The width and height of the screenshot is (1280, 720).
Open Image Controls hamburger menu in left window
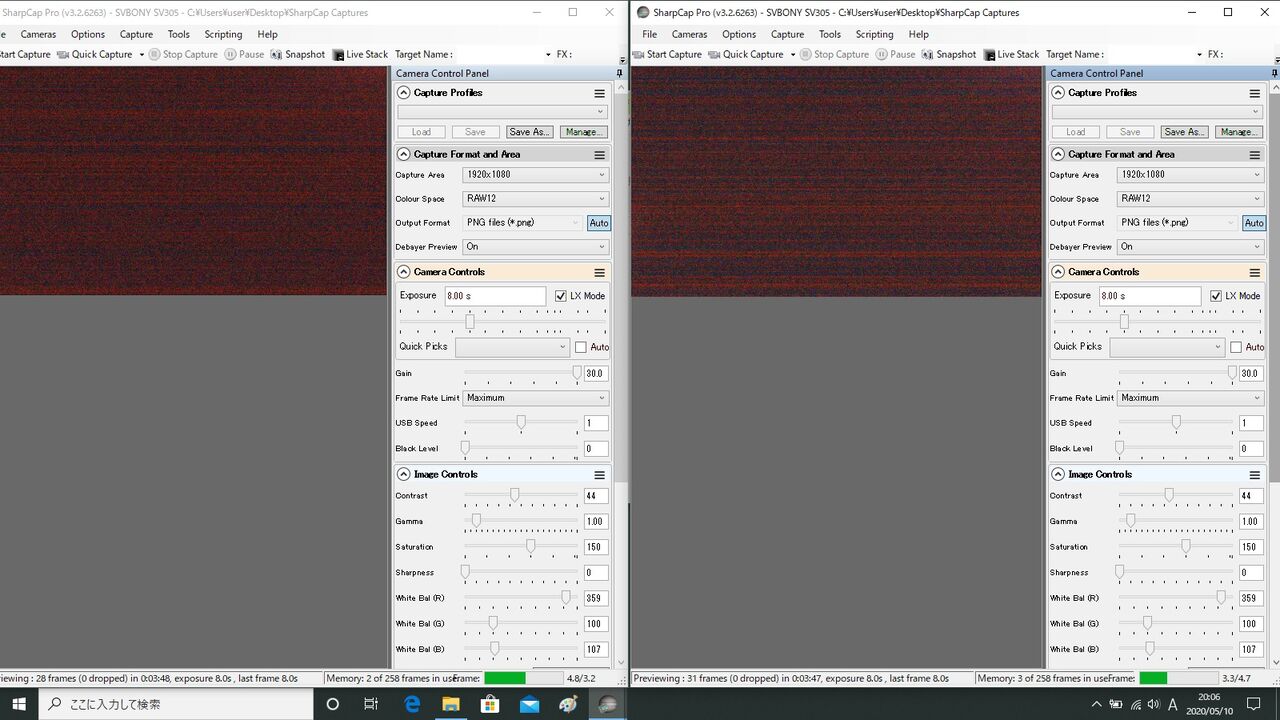tap(600, 475)
